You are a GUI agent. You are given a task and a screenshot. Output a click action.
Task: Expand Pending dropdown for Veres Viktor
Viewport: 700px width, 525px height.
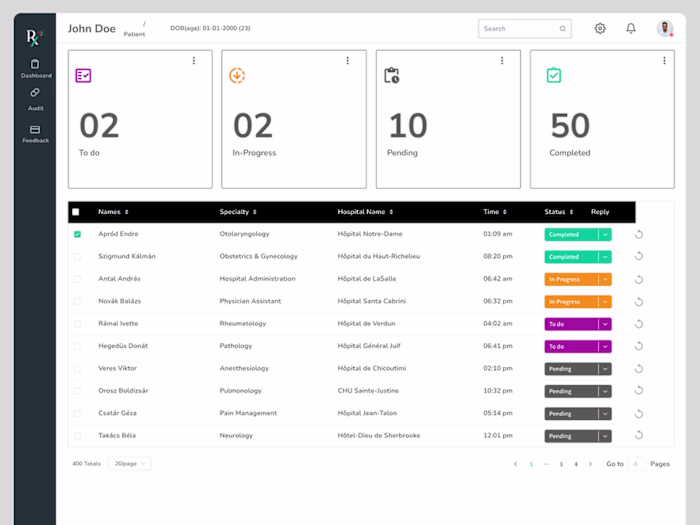click(605, 369)
